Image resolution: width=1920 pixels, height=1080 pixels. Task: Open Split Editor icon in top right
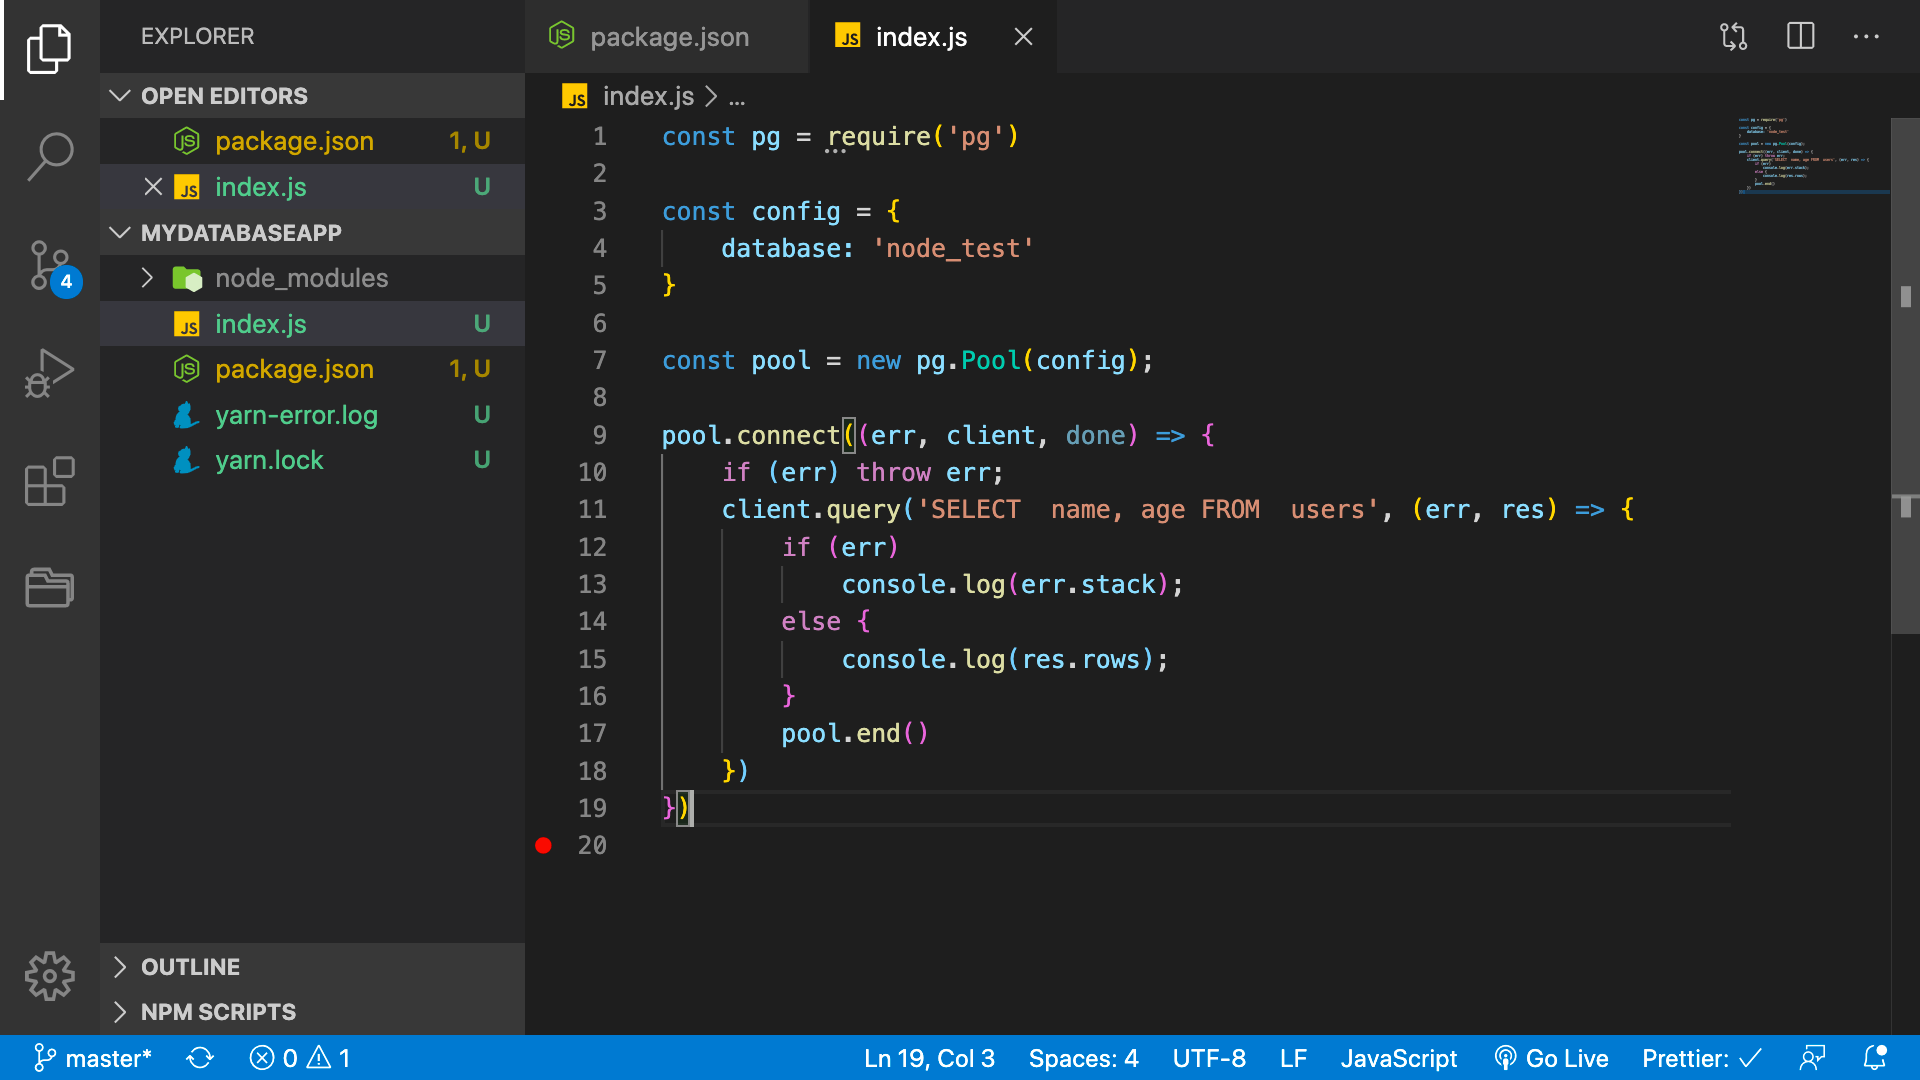pyautogui.click(x=1801, y=37)
